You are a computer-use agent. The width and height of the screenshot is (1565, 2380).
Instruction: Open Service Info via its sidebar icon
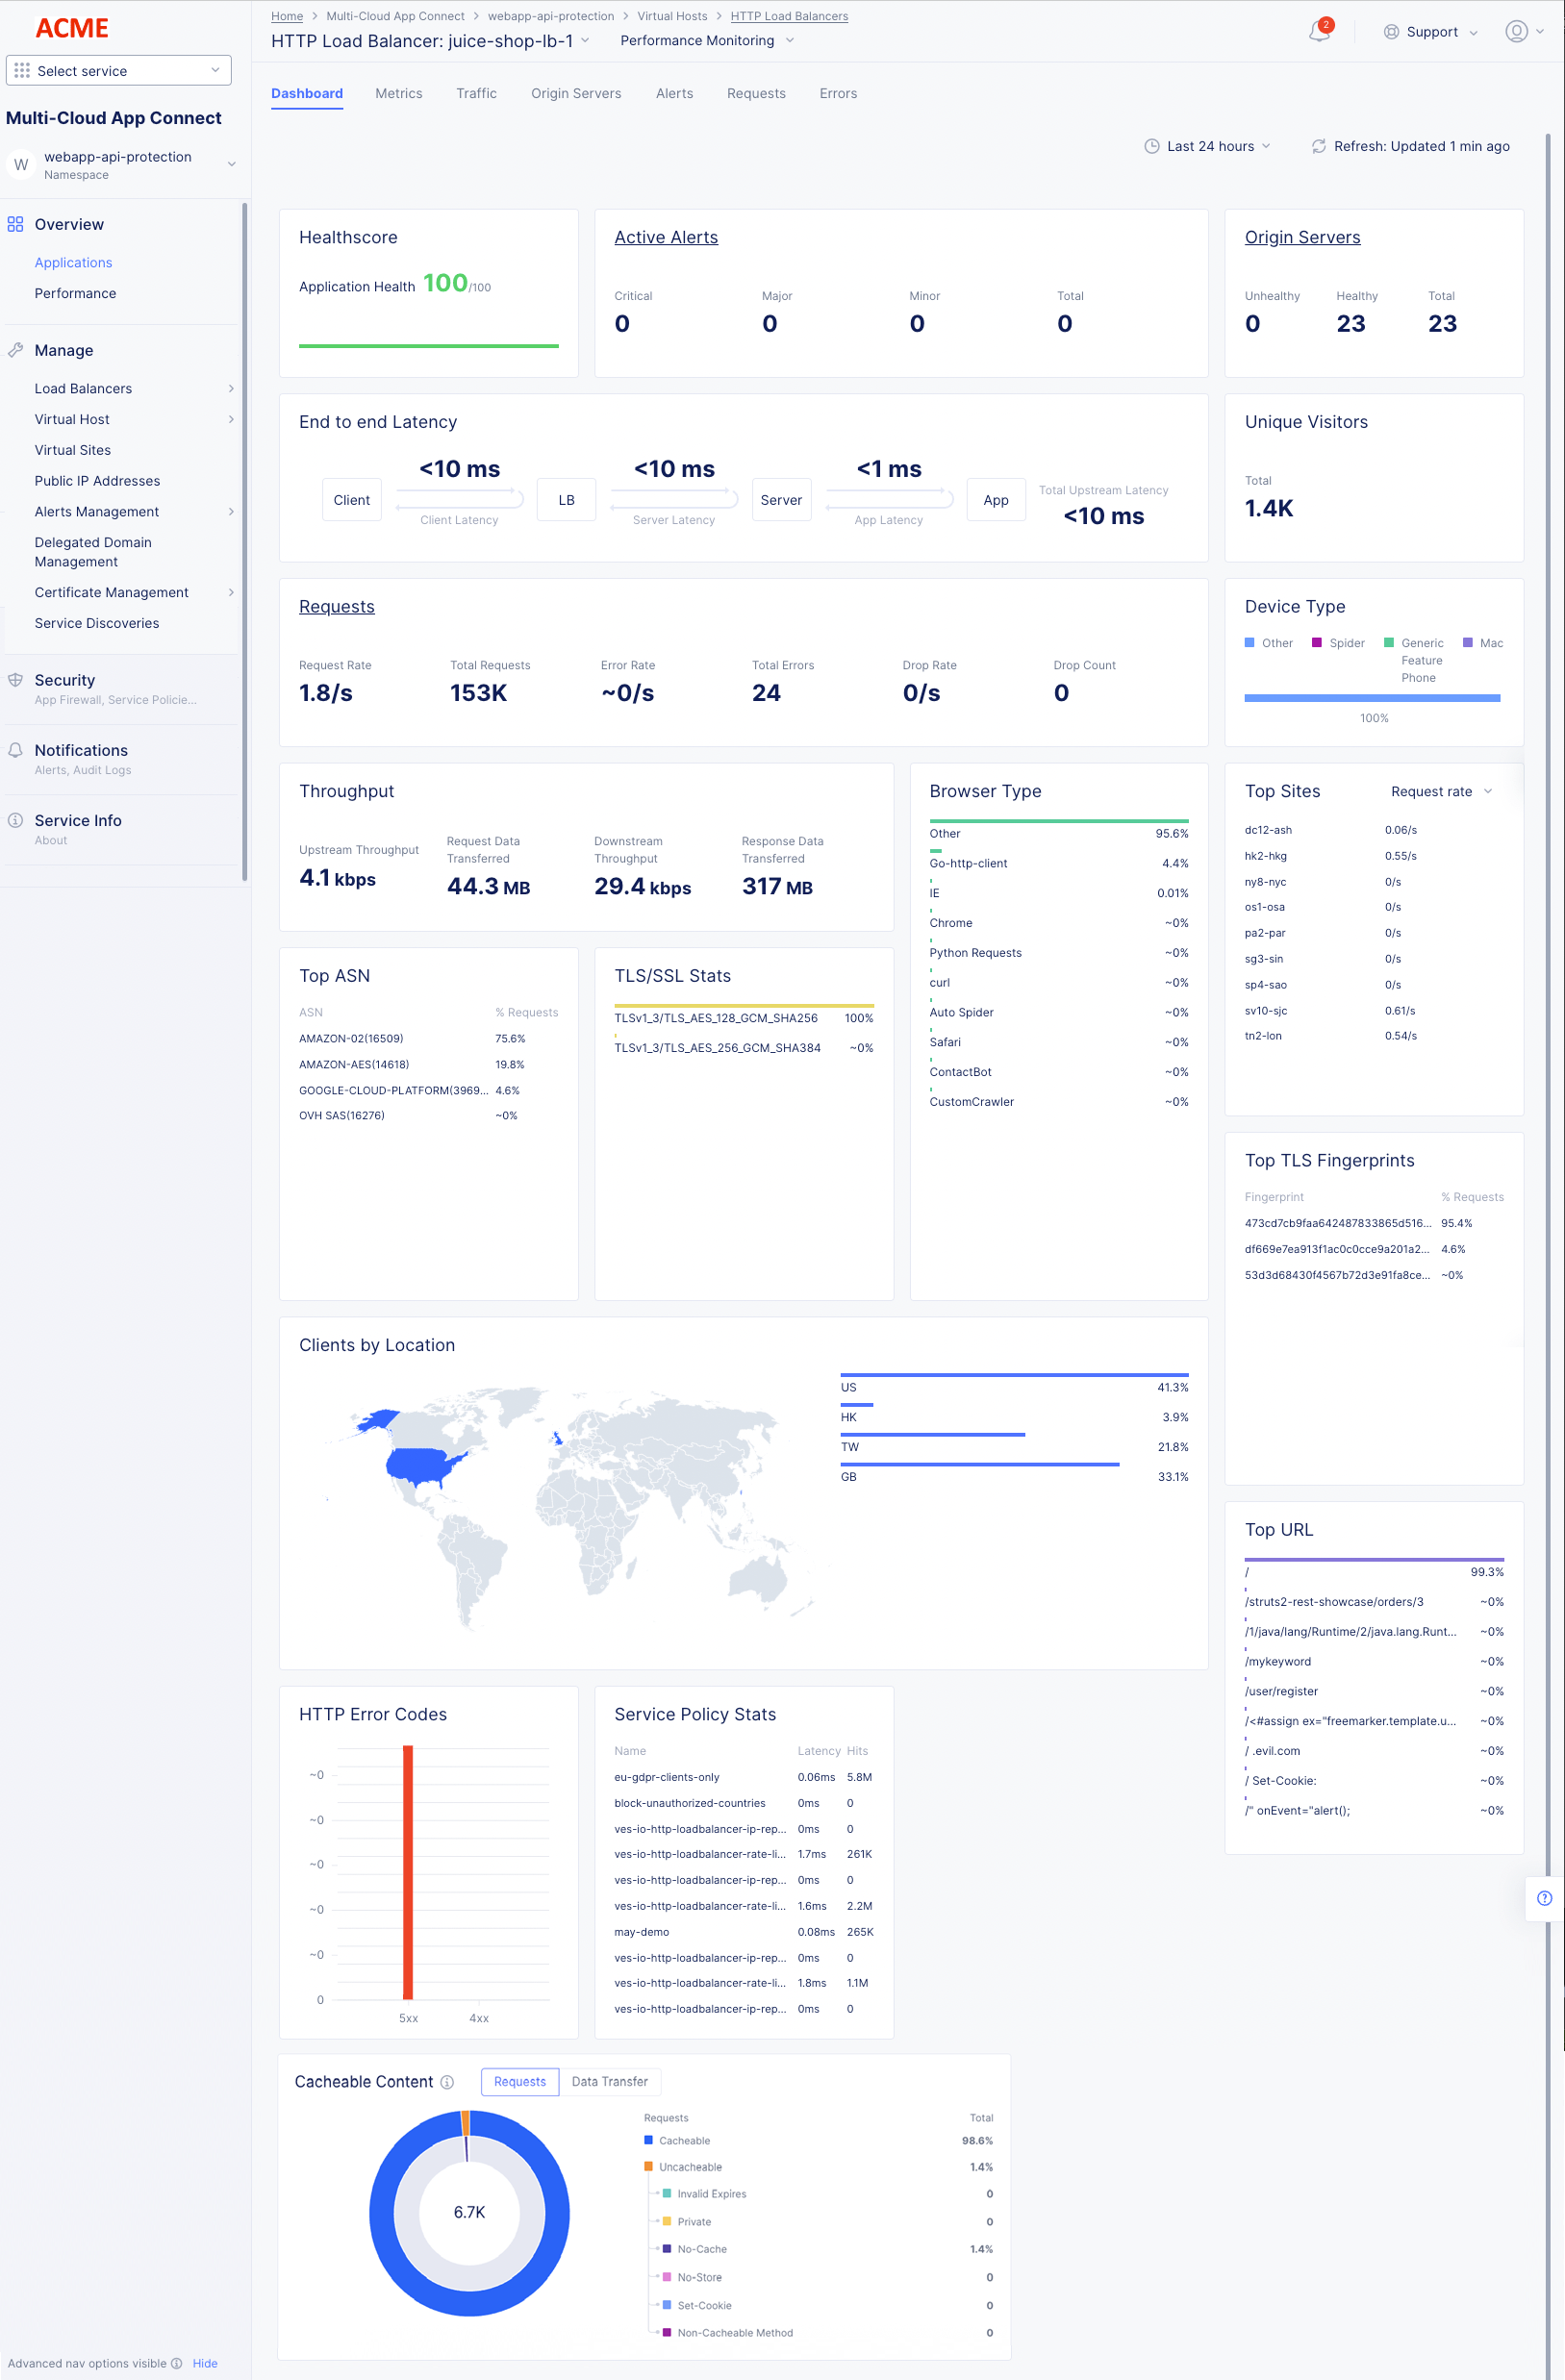click(x=15, y=819)
